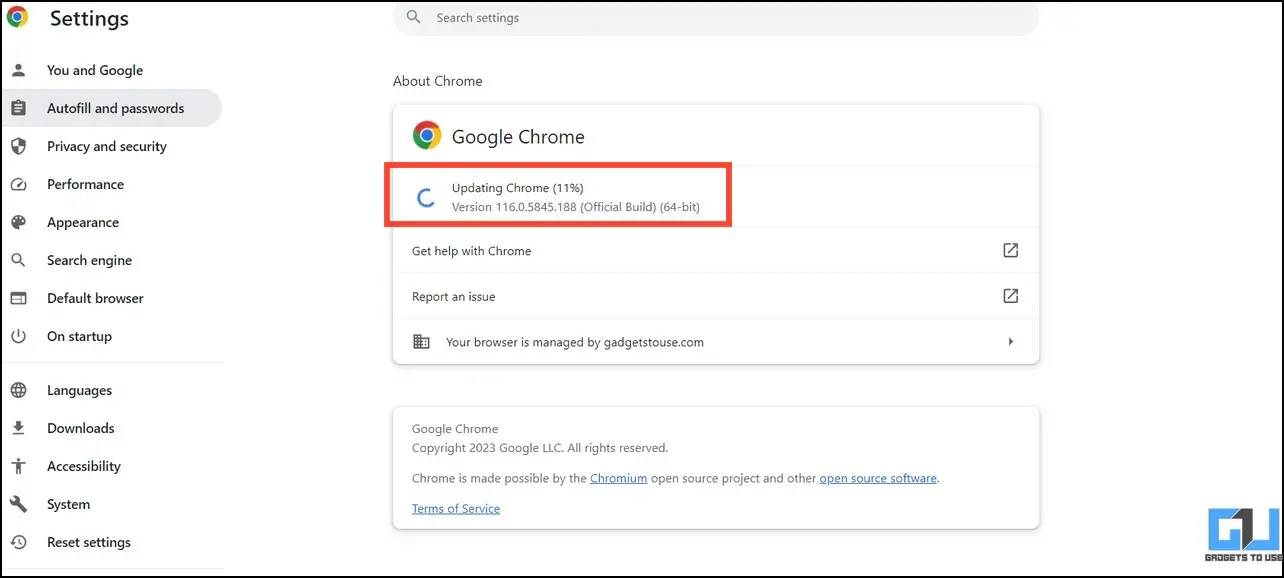Click the Downloads arrow icon
1284x578 pixels.
tap(18, 428)
